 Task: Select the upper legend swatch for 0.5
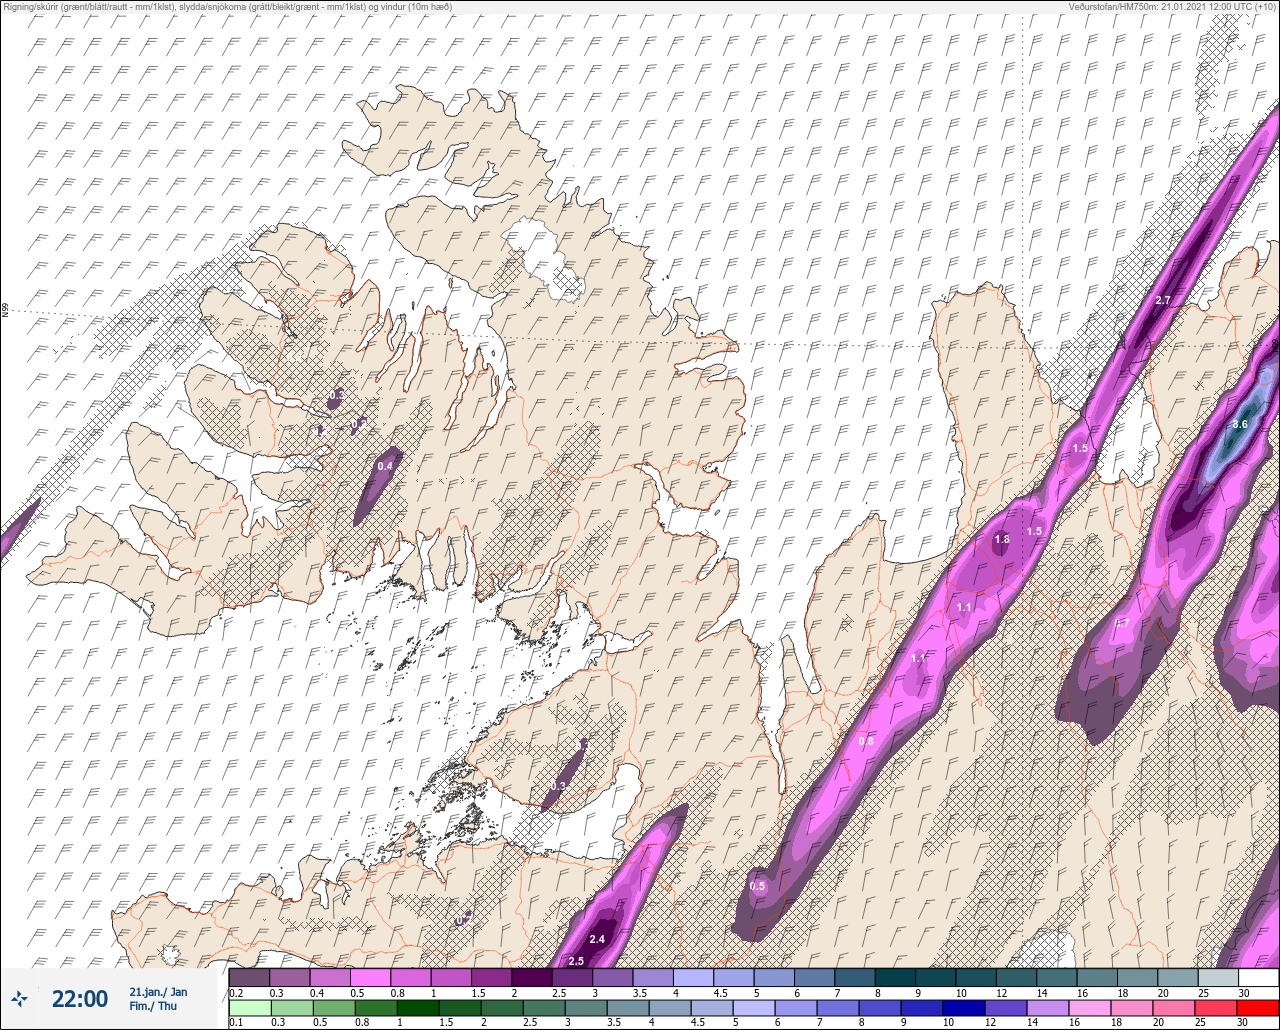tap(370, 977)
